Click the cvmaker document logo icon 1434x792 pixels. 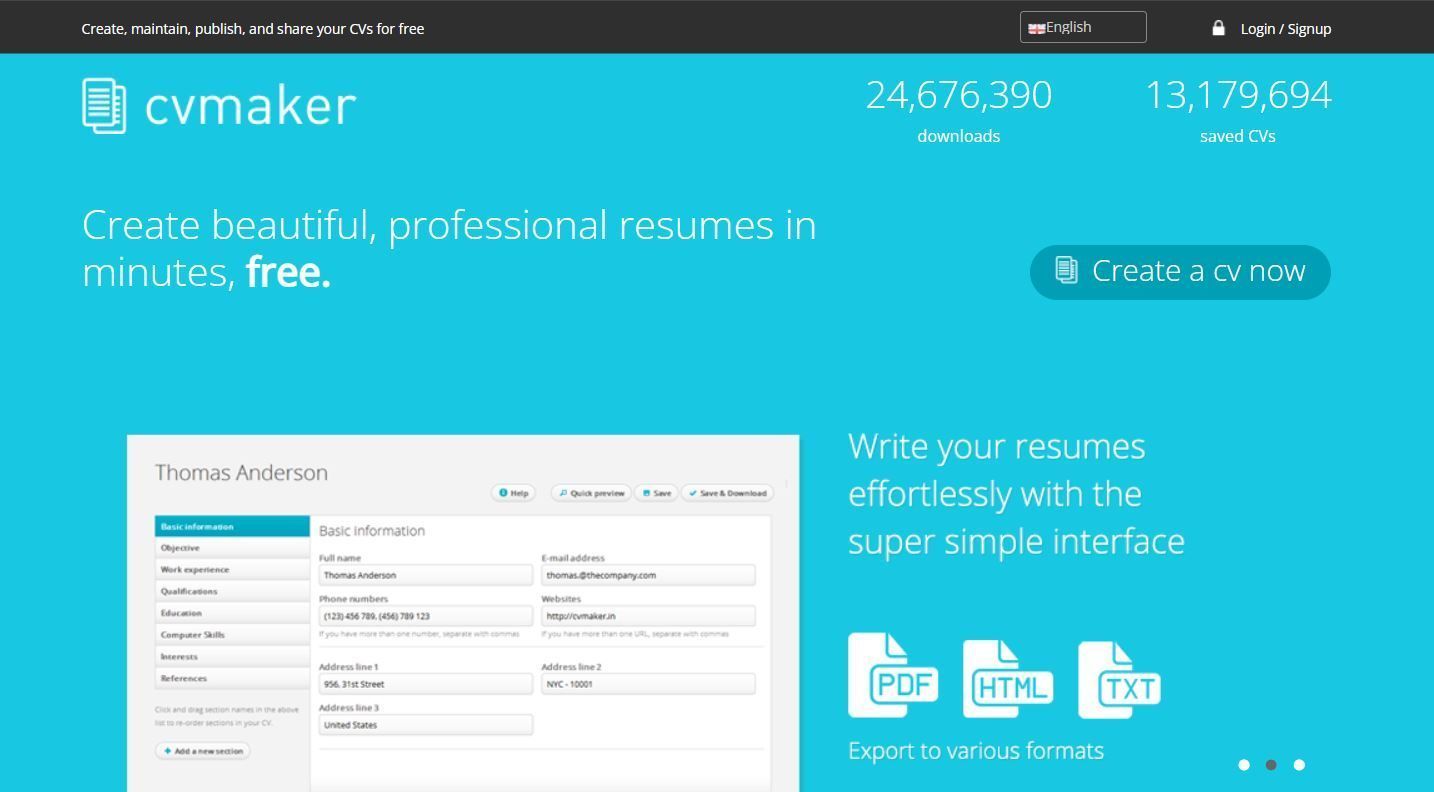[x=104, y=105]
